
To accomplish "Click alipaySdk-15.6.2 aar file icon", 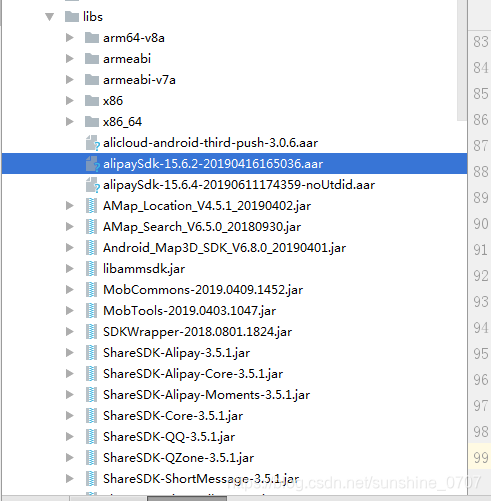I will coord(92,164).
